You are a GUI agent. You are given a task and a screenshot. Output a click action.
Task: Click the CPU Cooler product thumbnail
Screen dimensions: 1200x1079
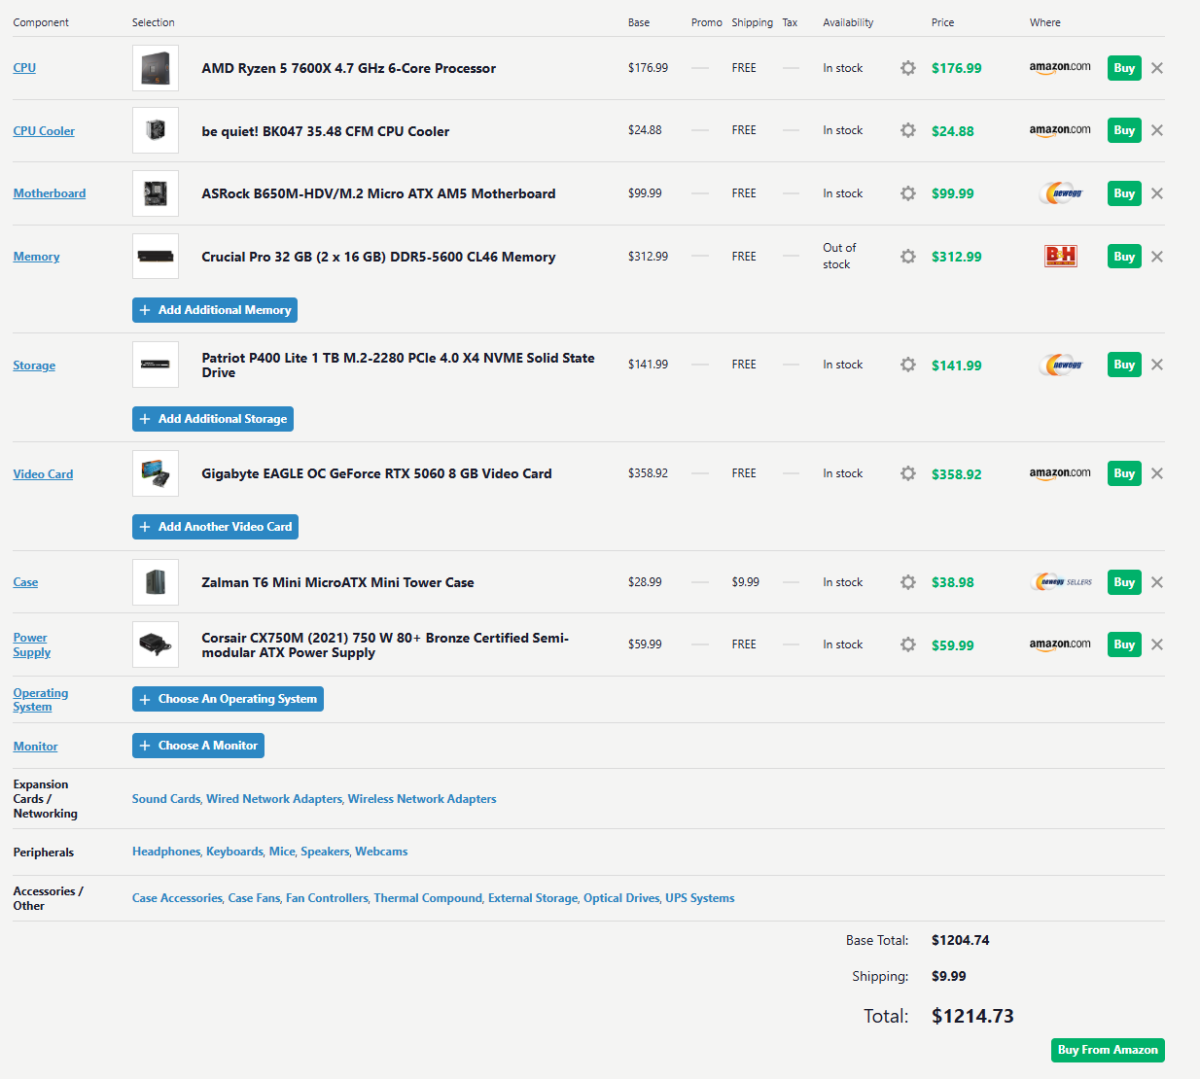coord(155,130)
